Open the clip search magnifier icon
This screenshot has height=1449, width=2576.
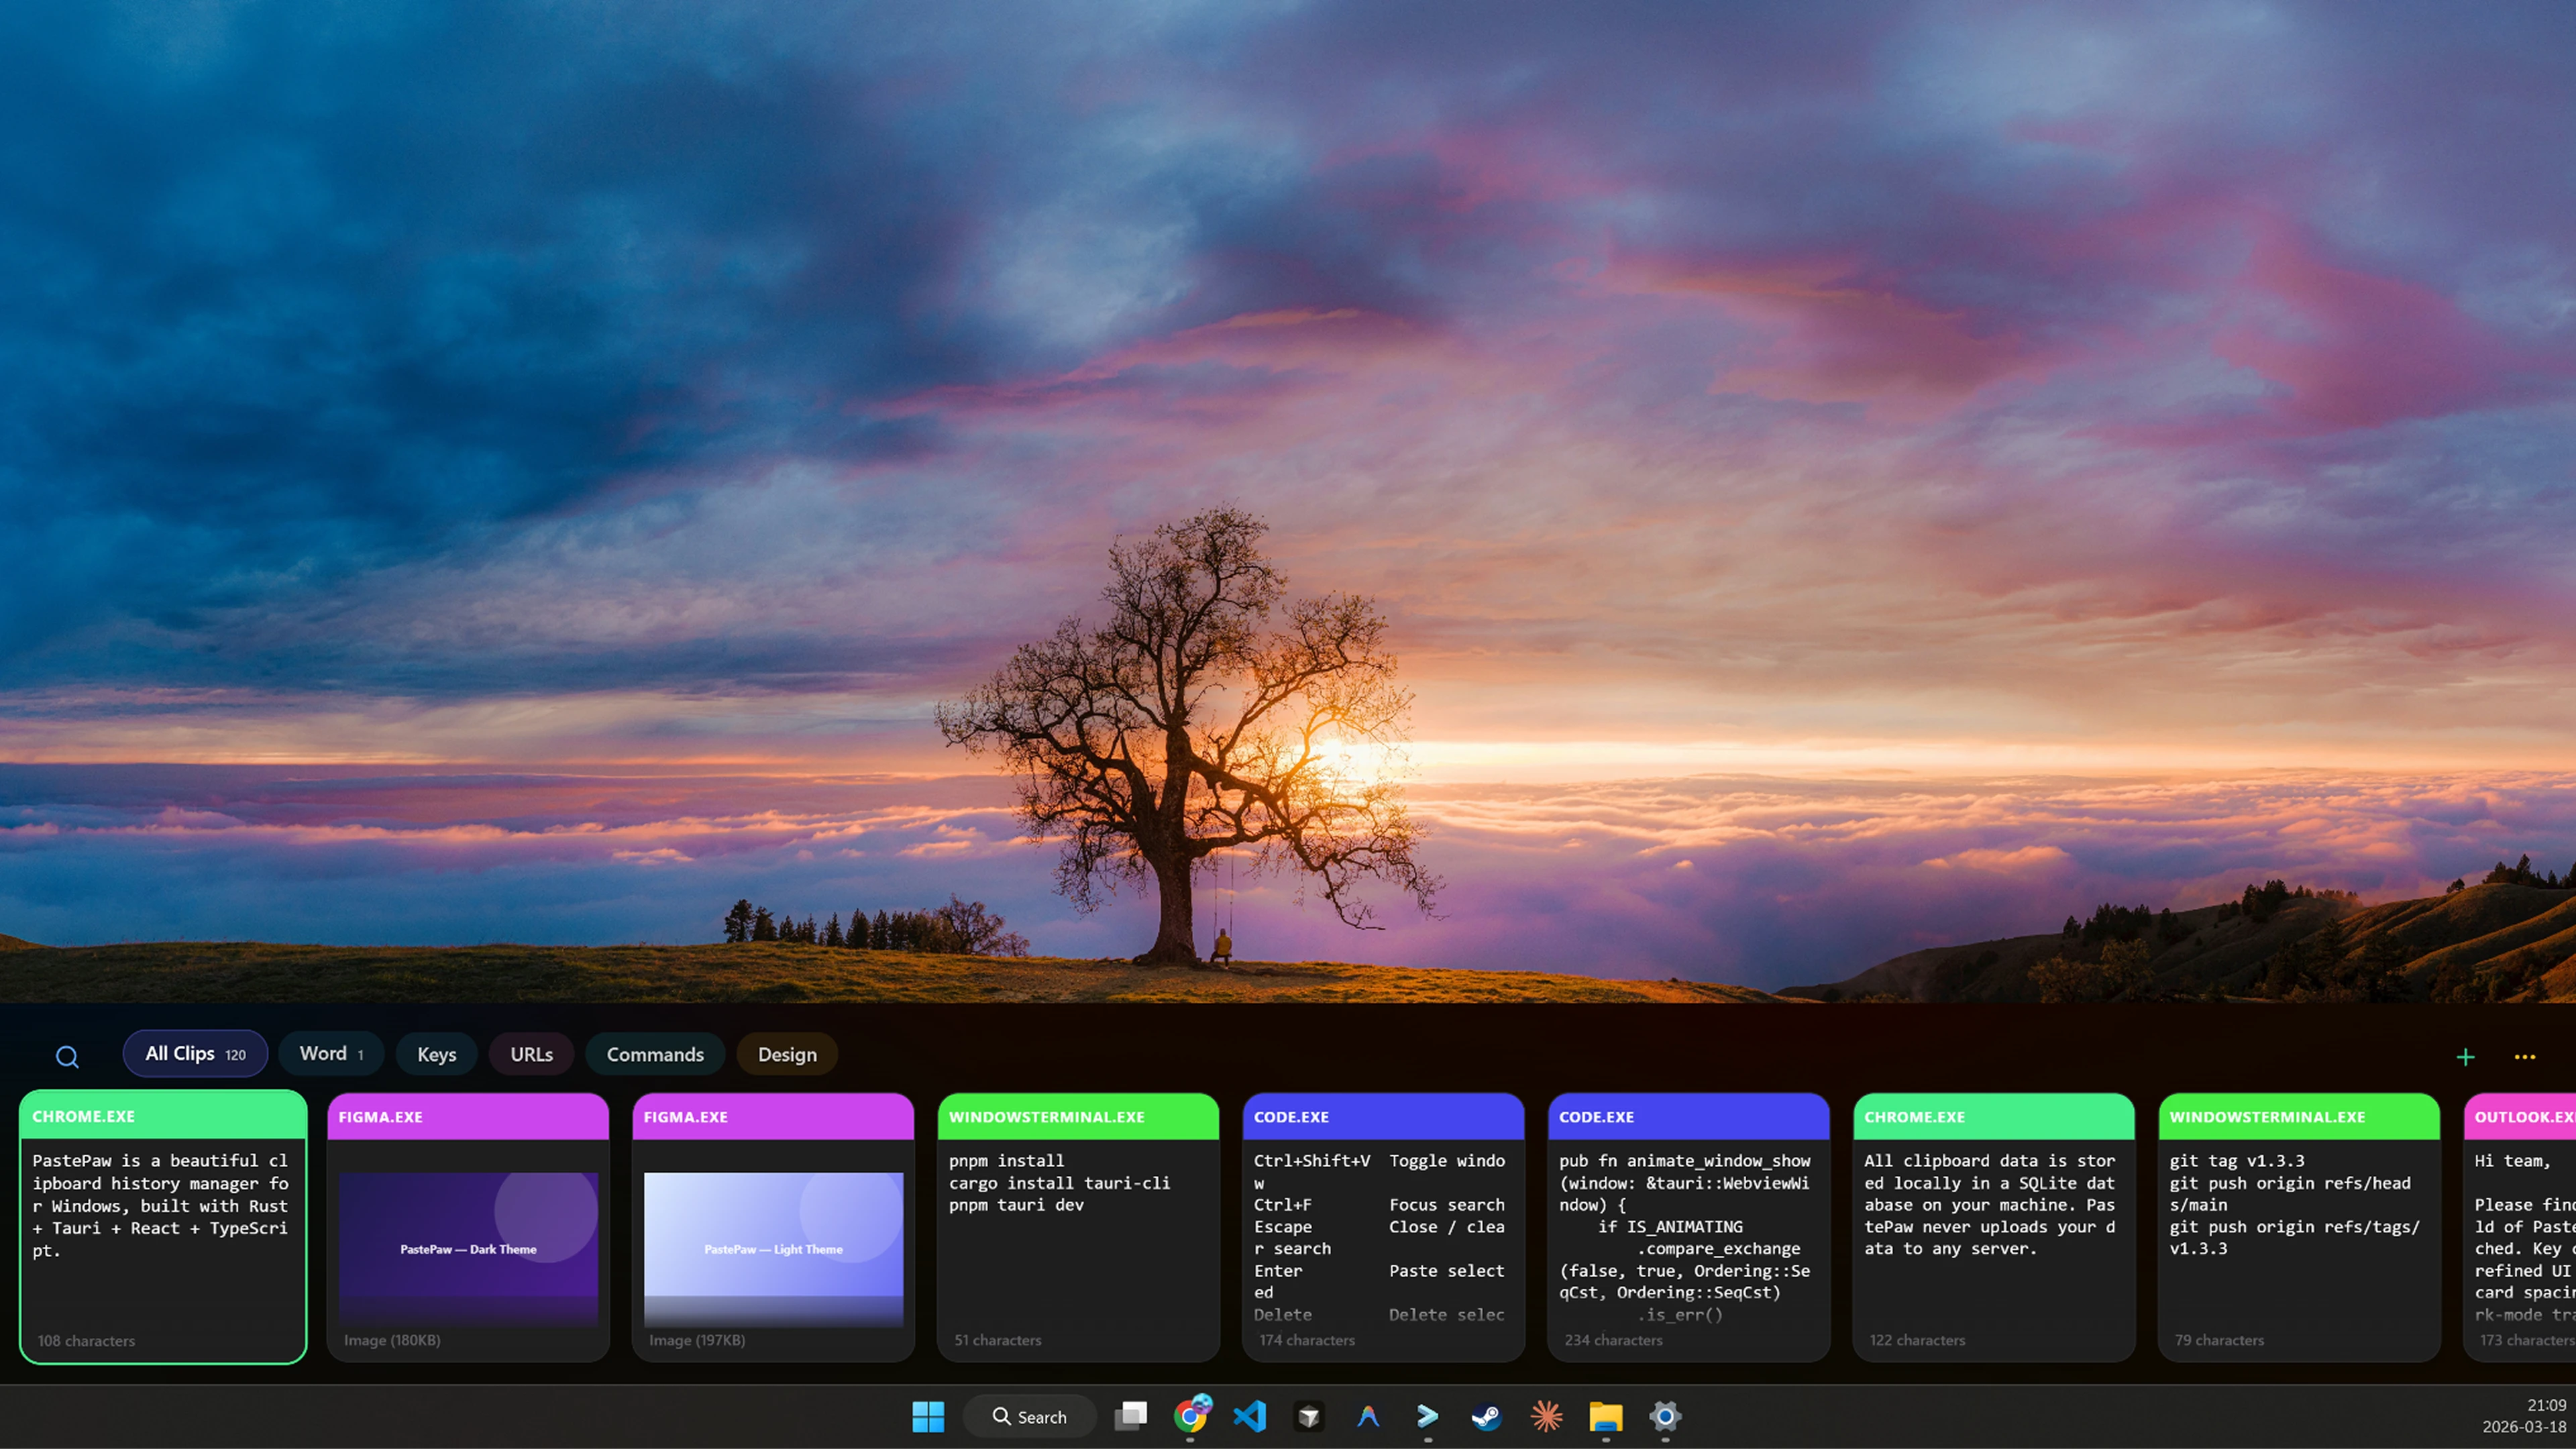click(67, 1056)
